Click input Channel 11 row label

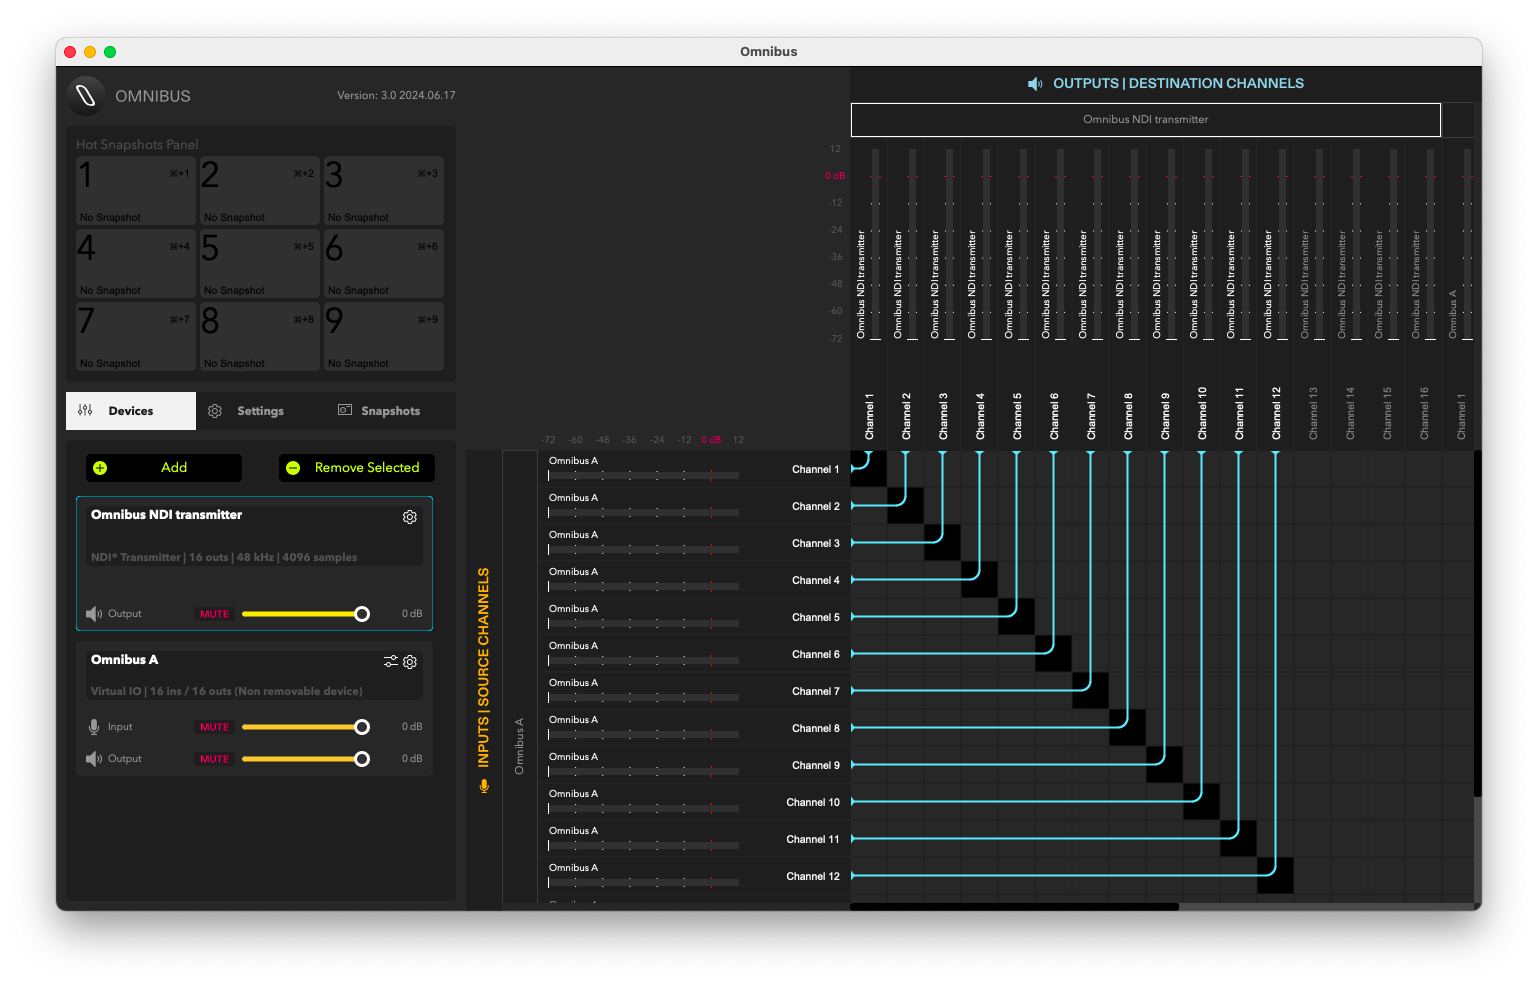[813, 839]
